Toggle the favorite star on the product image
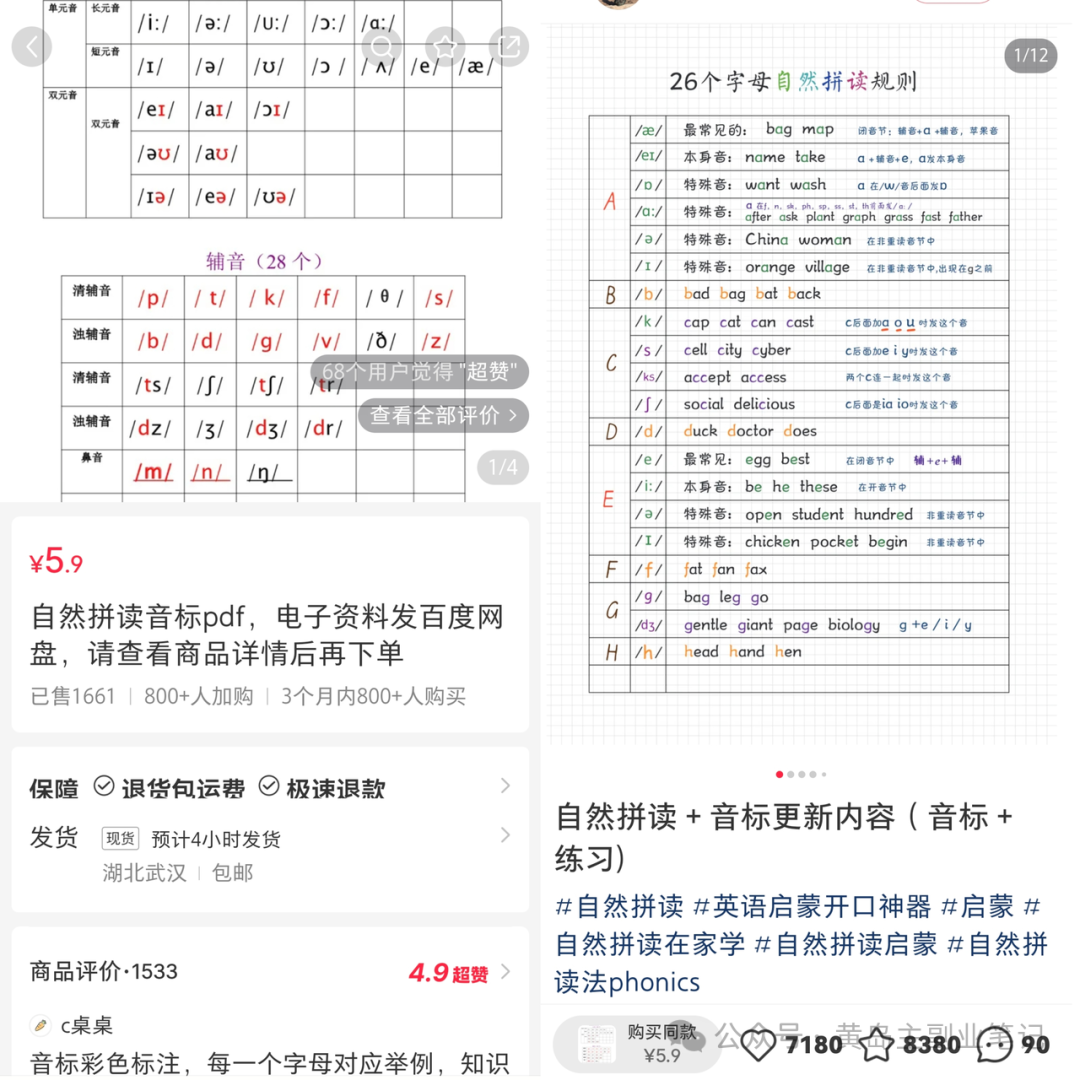 [445, 46]
